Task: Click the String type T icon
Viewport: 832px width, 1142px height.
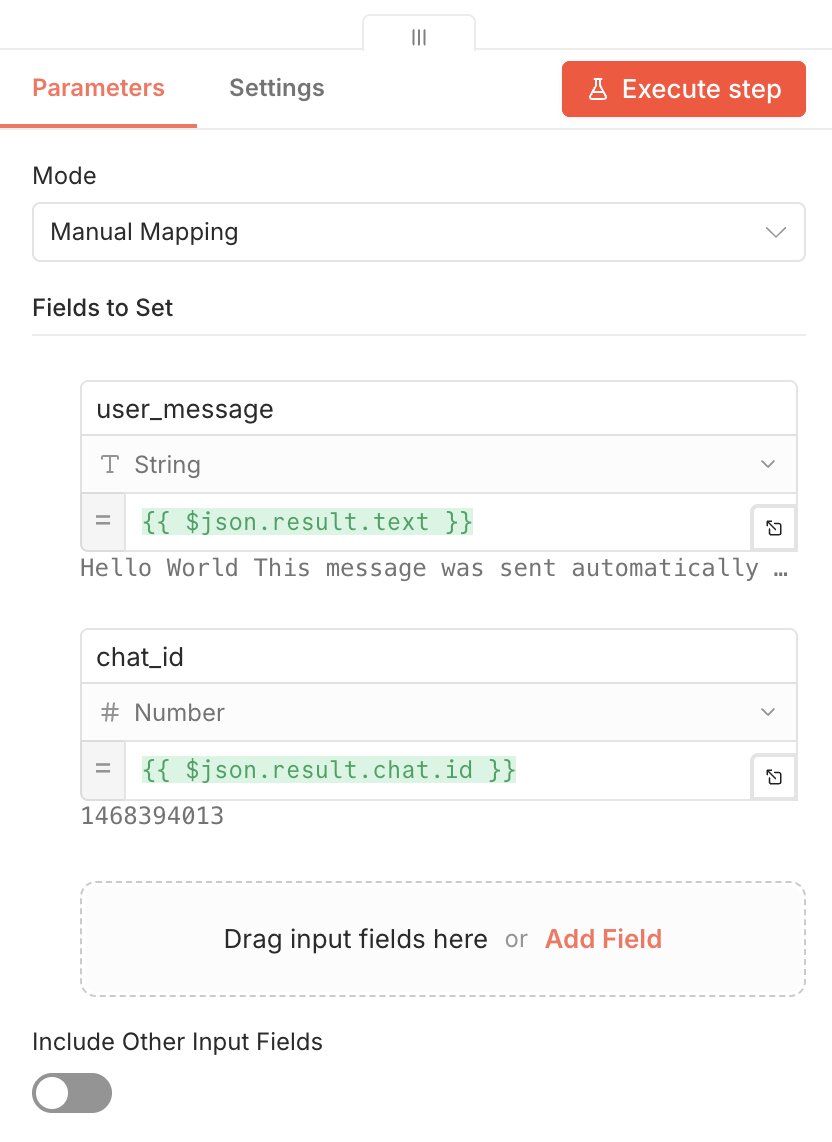Action: click(x=110, y=464)
